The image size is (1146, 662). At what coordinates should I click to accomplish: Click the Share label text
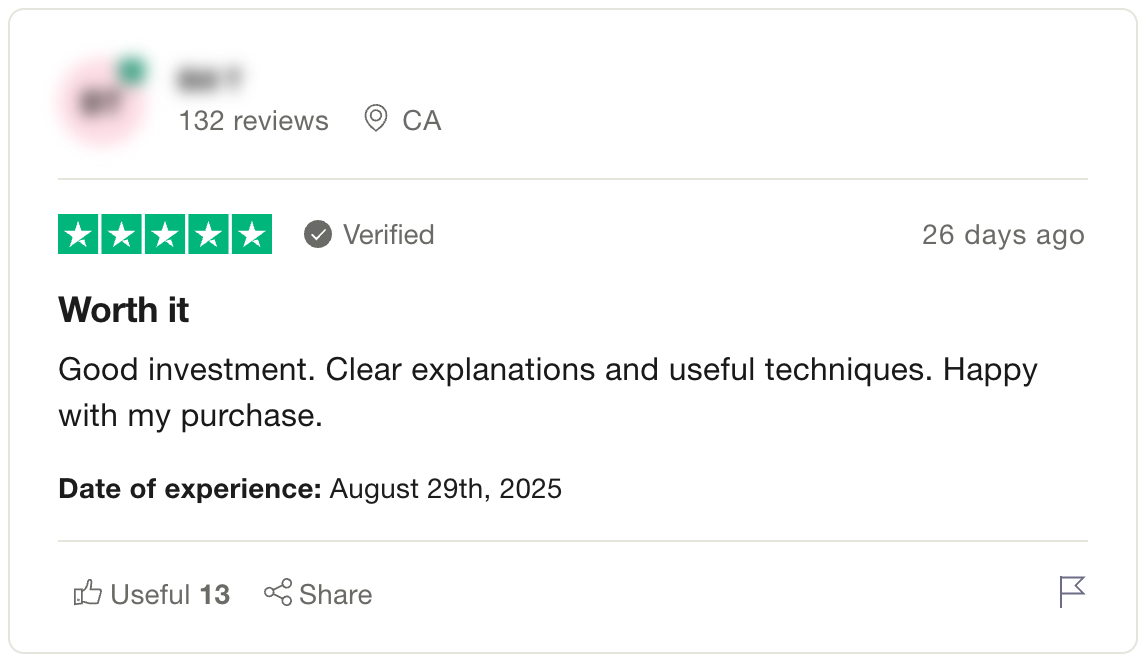[335, 593]
